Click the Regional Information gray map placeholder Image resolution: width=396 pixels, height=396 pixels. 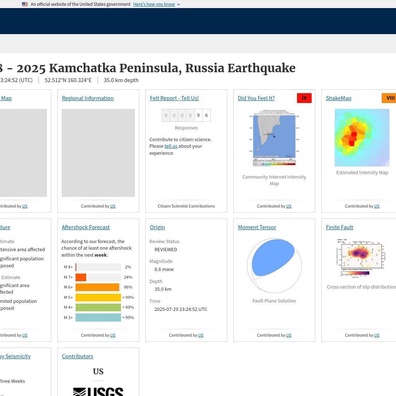tap(98, 153)
